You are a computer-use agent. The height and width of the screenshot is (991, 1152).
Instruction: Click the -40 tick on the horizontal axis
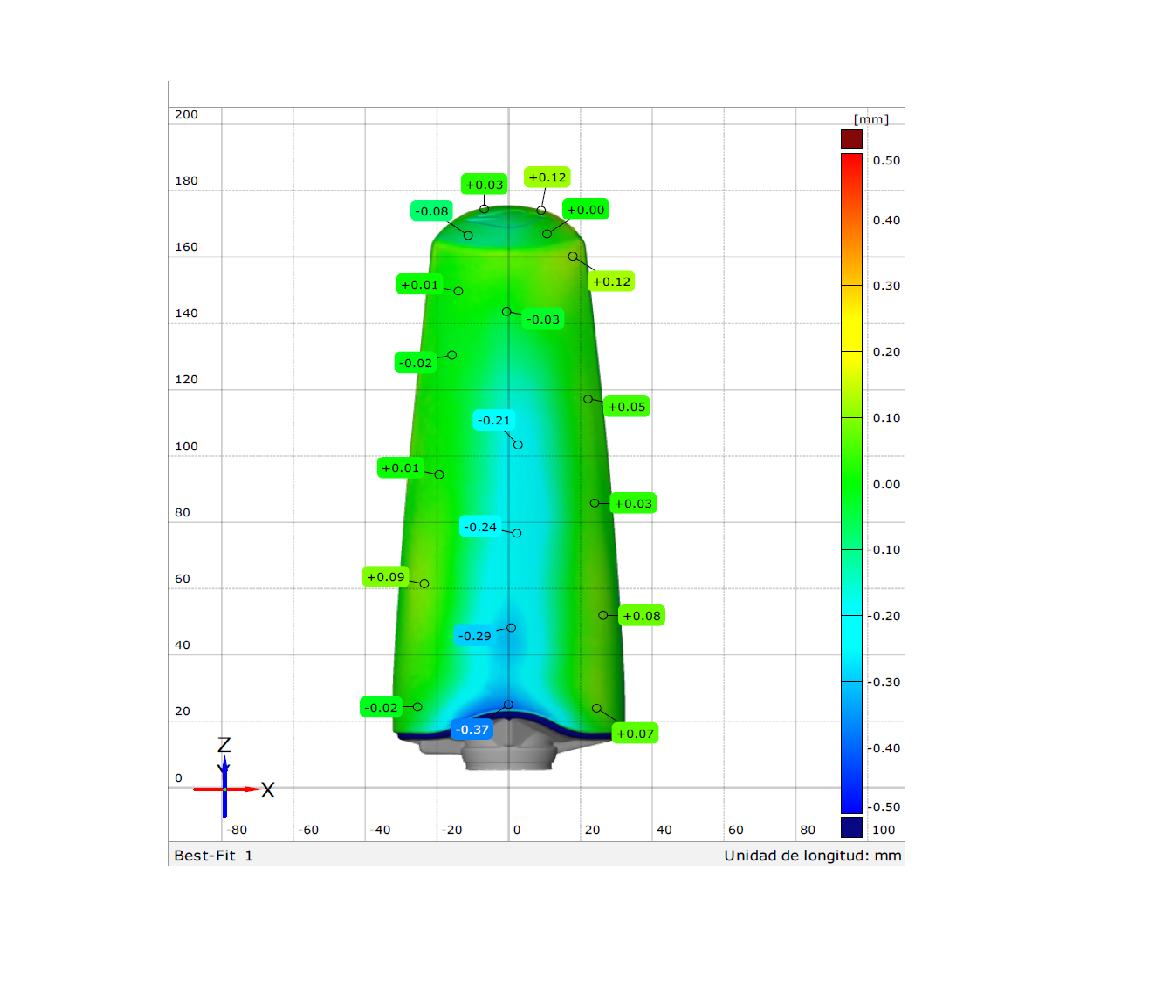coord(381,829)
